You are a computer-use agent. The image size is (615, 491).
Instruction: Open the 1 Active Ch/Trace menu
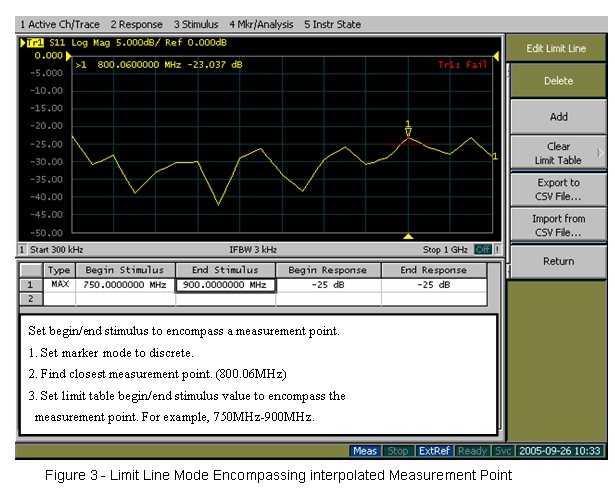click(60, 23)
